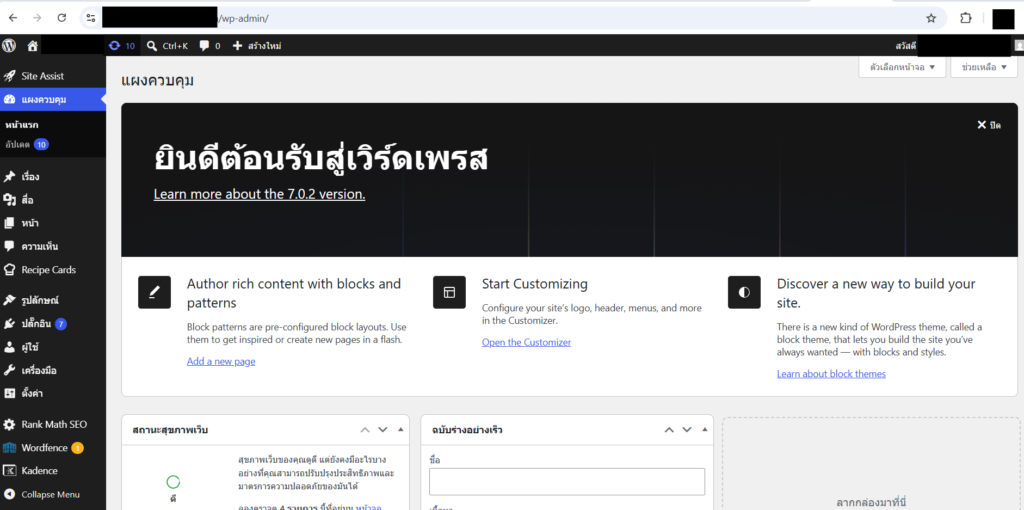Expand ช่วยเหลือ help dropdown

pos(984,67)
